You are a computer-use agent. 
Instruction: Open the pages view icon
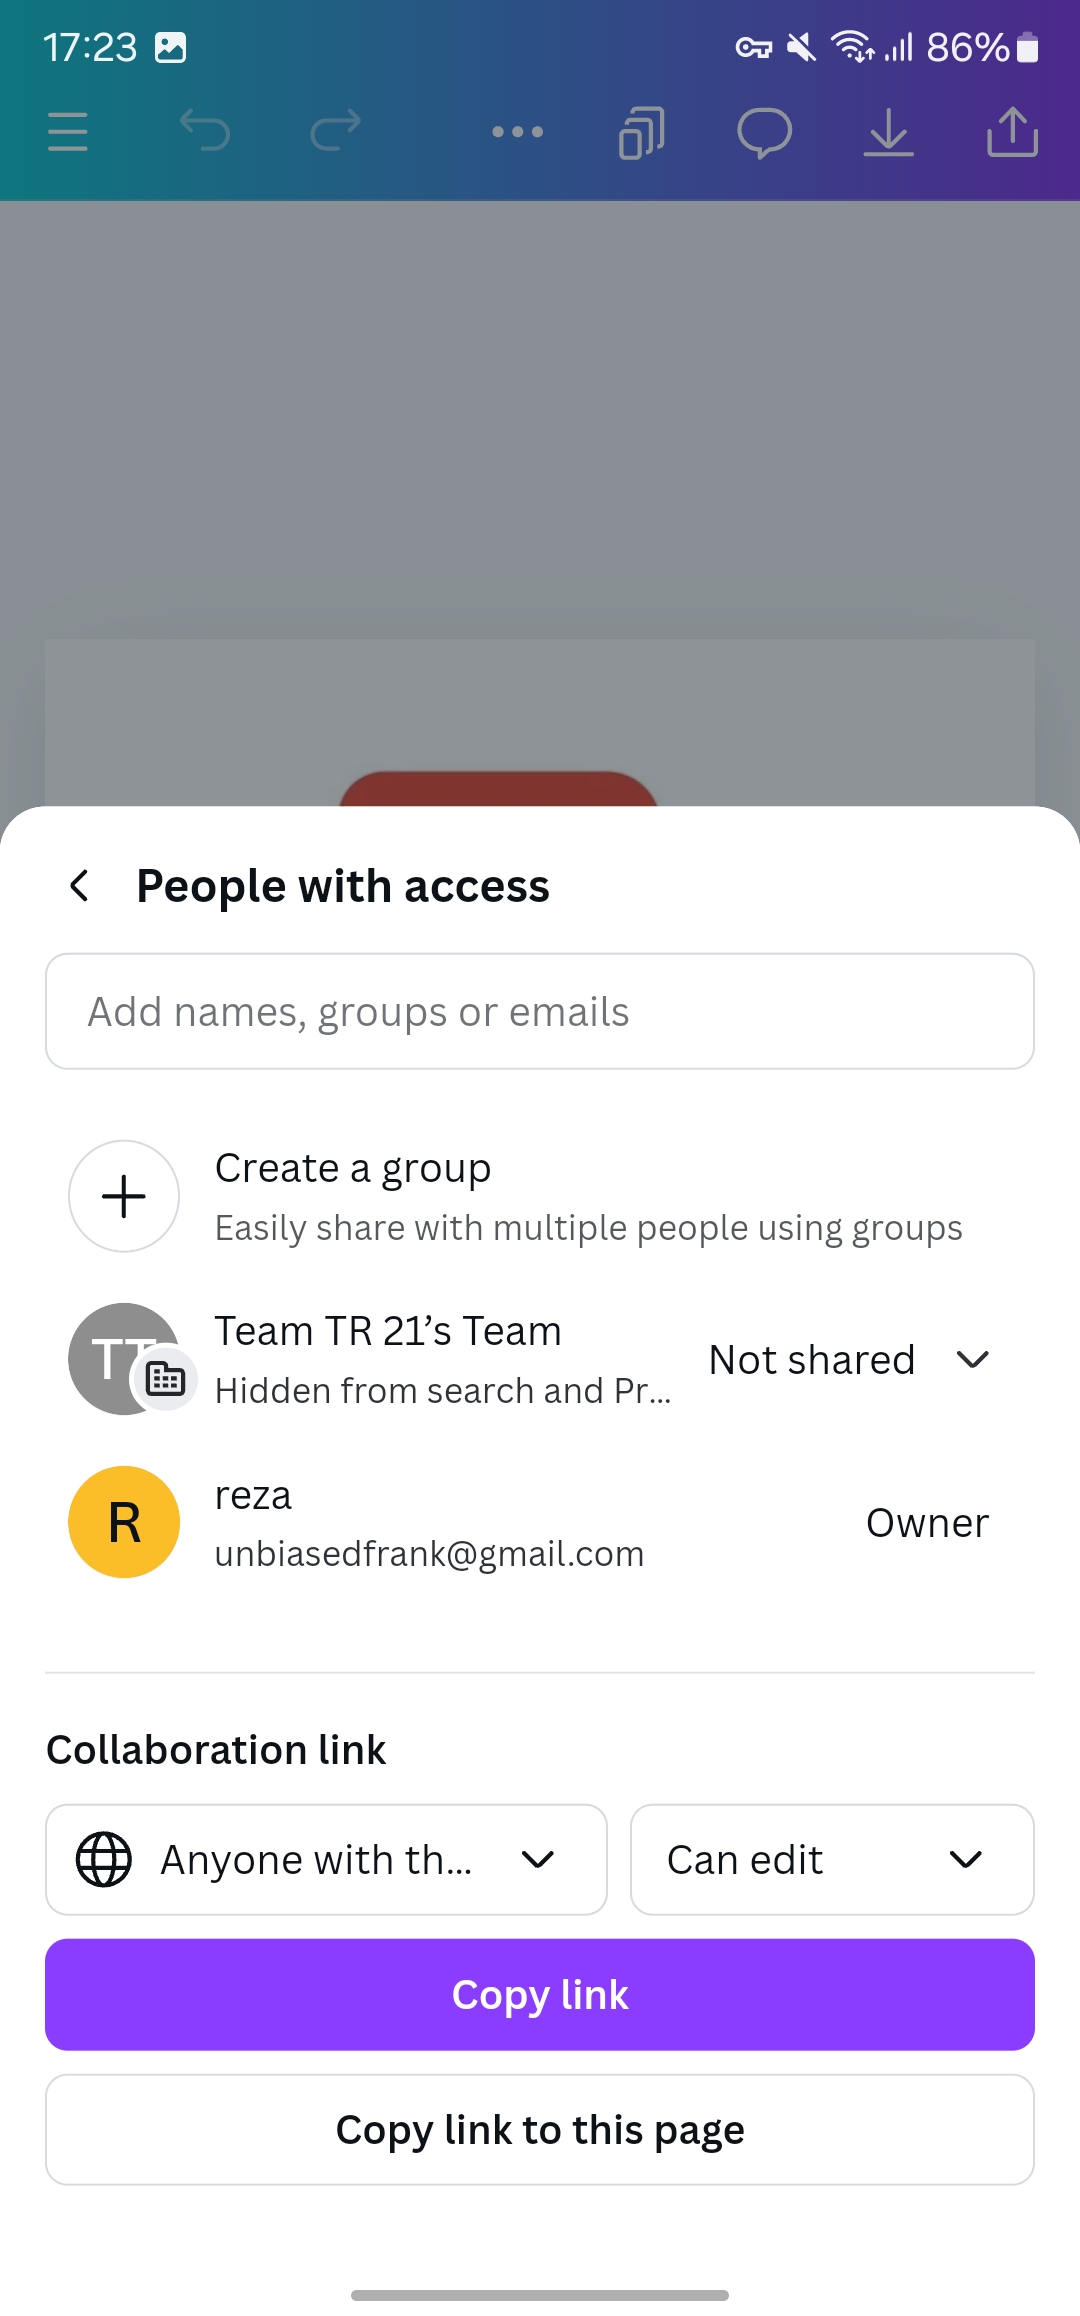(641, 133)
